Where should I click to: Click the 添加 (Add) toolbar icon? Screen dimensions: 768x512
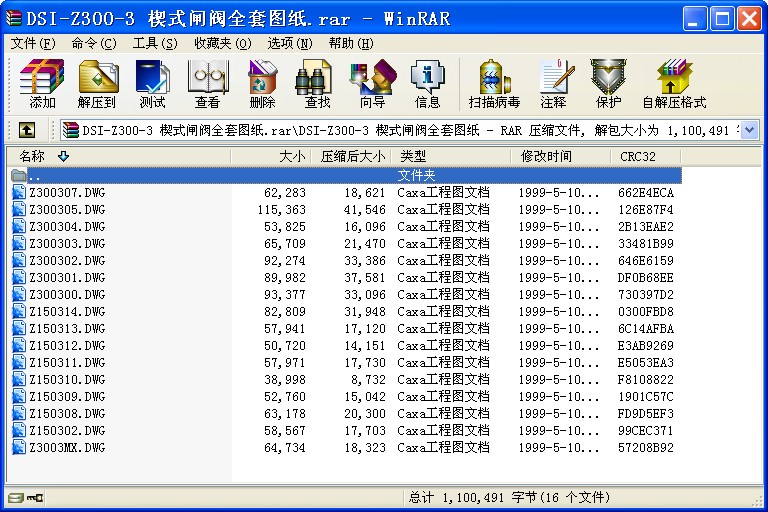point(42,83)
